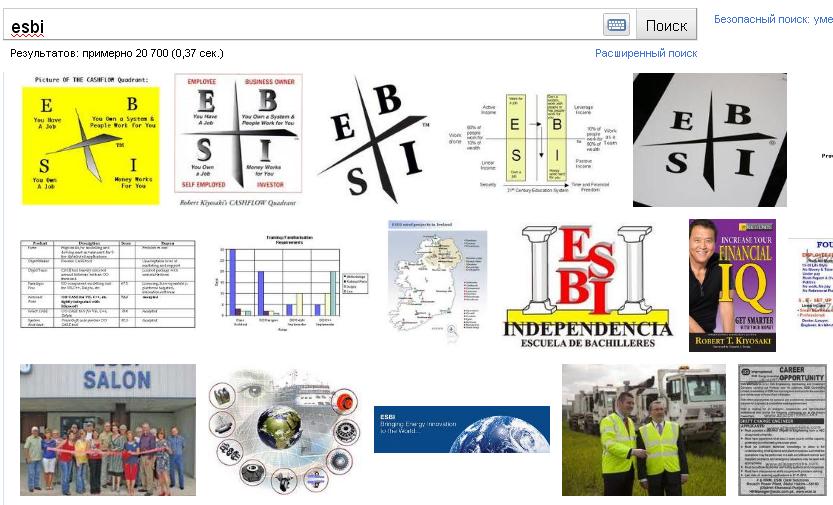
Task: Select the globe with mechanical parts collage
Action: [284, 431]
